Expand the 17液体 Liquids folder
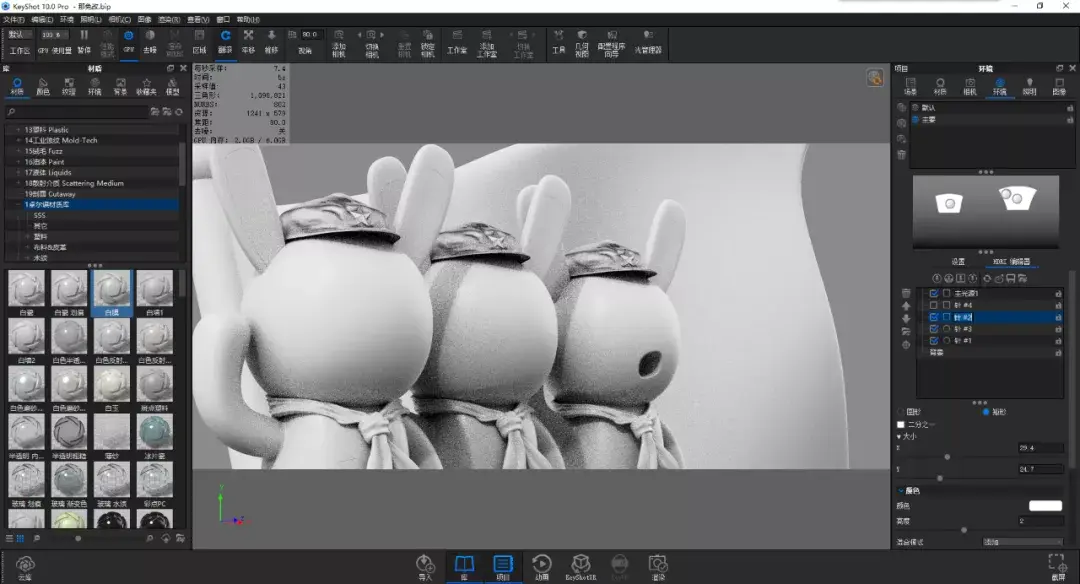The image size is (1080, 584). [19, 172]
